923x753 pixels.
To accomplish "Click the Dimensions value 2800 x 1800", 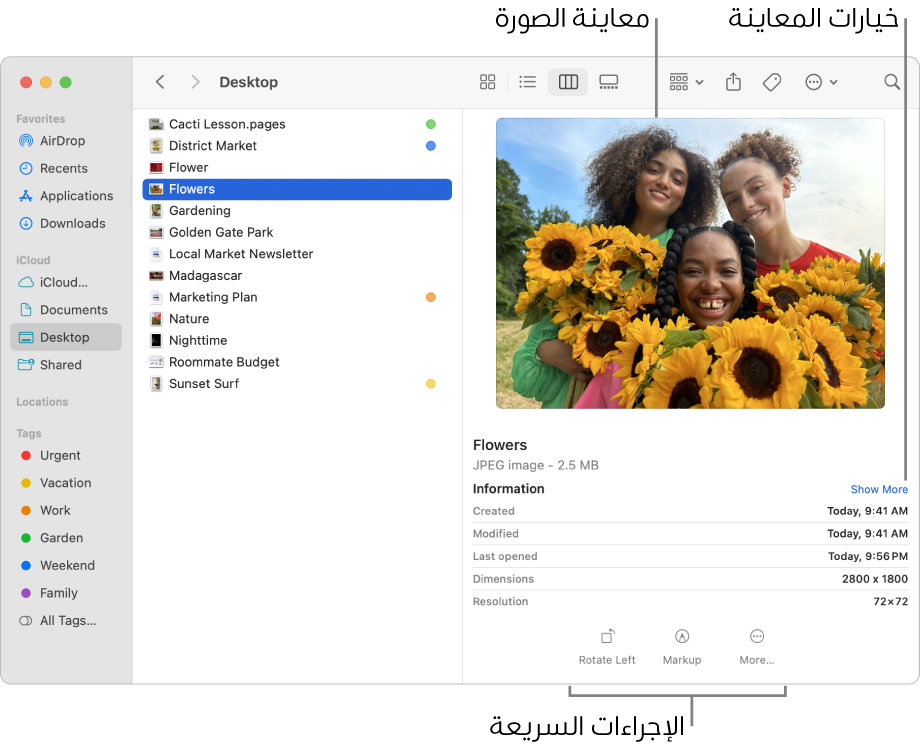I will coord(875,579).
